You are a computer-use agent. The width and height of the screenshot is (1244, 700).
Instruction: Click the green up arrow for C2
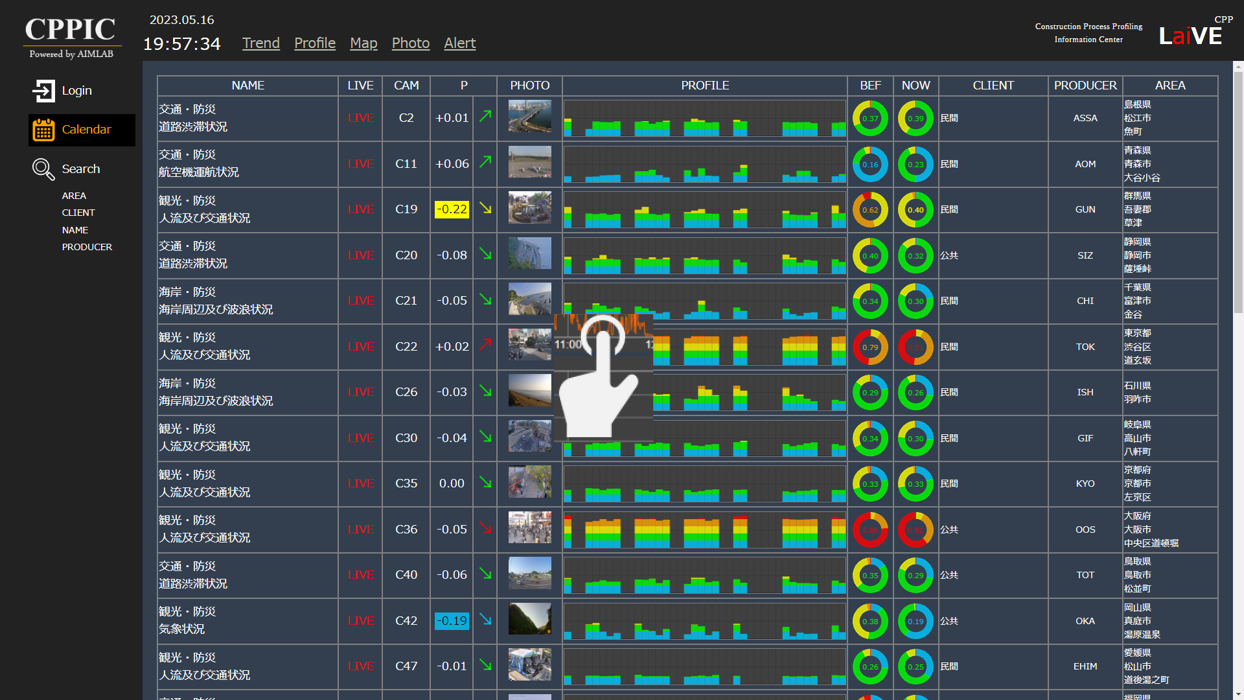pos(485,117)
